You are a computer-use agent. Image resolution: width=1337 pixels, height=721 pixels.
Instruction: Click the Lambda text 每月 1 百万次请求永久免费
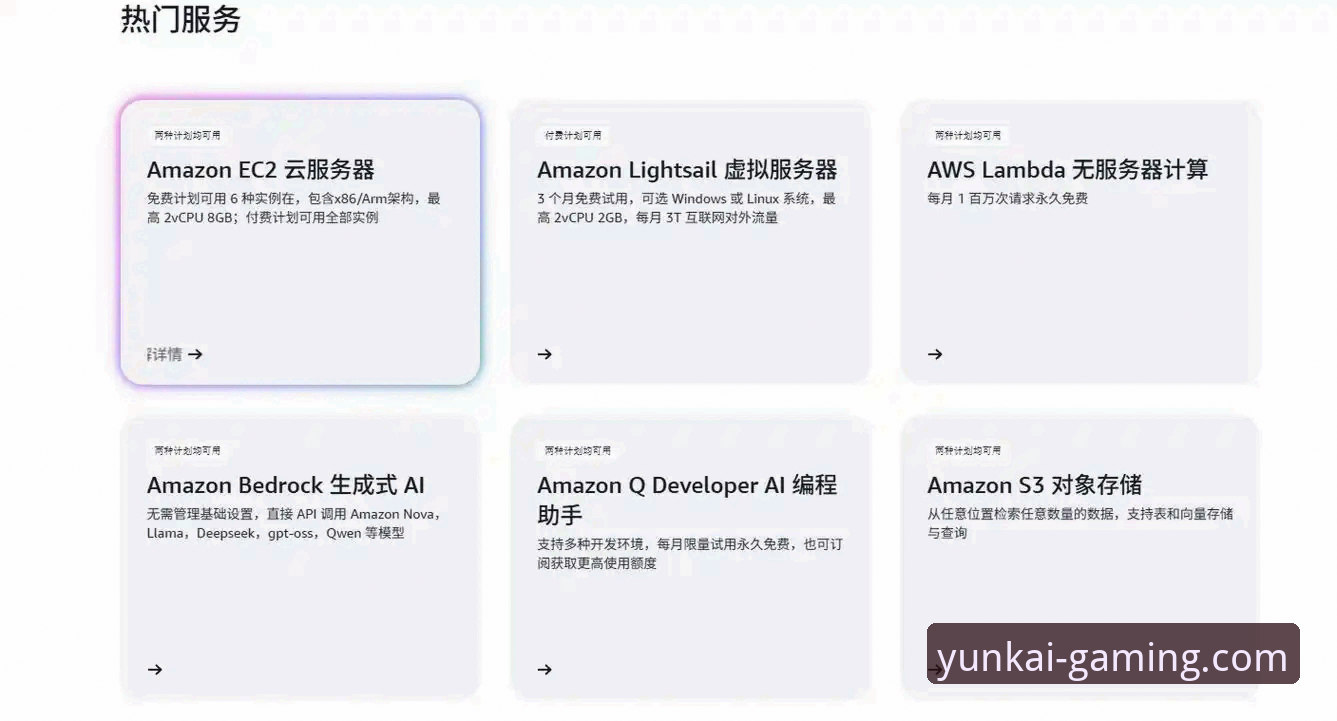point(1007,199)
